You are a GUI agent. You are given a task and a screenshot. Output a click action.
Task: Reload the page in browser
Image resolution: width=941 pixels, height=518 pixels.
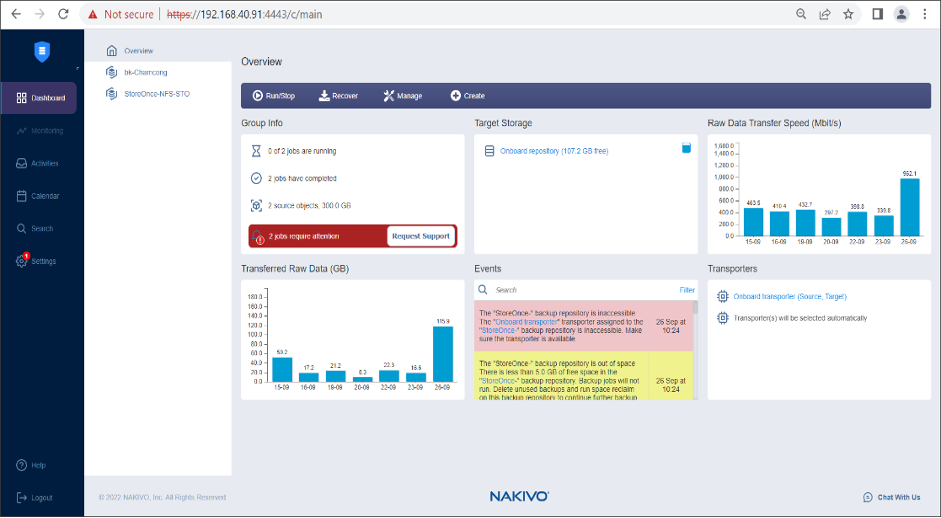pyautogui.click(x=64, y=14)
